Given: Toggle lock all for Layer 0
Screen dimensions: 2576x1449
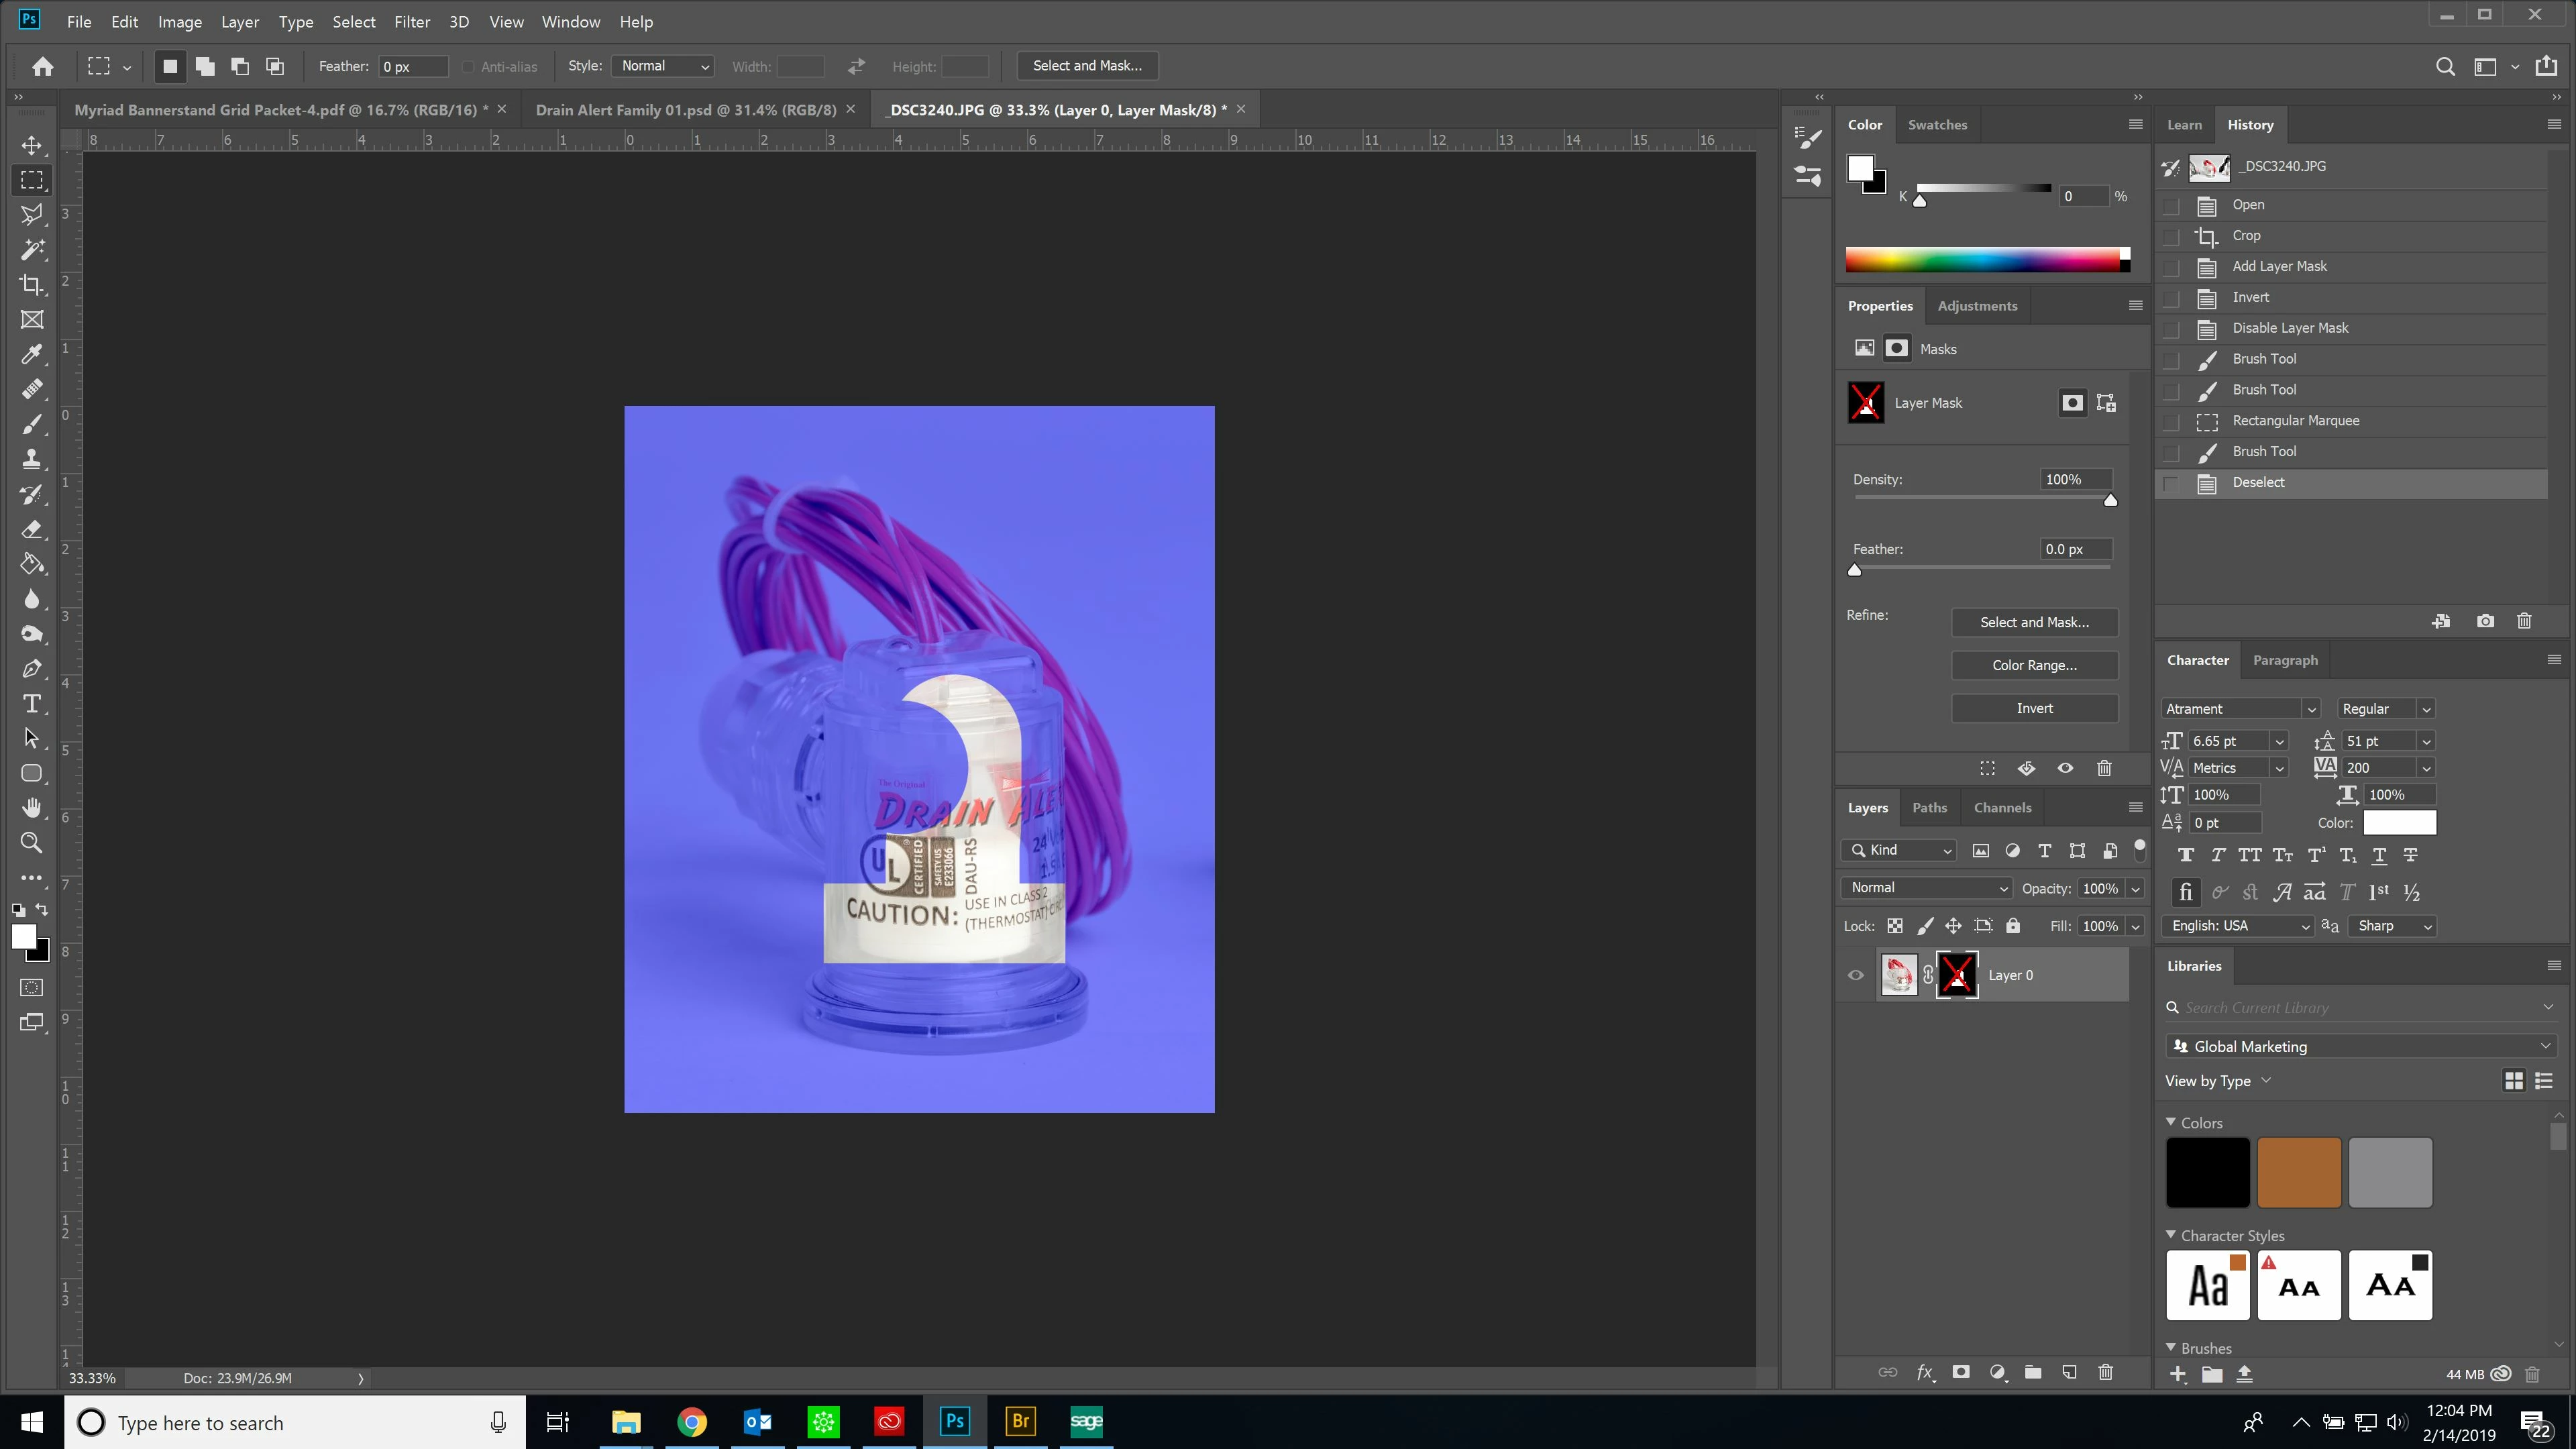Looking at the screenshot, I should 2013,926.
